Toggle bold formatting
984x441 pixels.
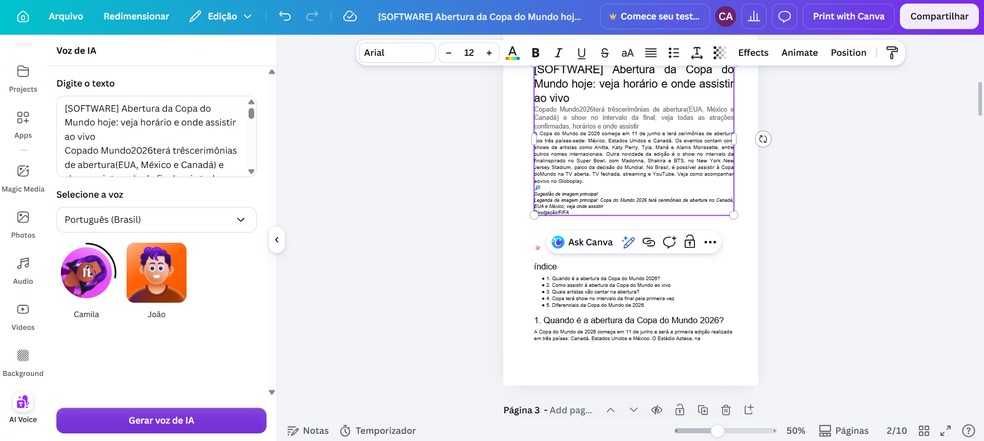point(535,53)
